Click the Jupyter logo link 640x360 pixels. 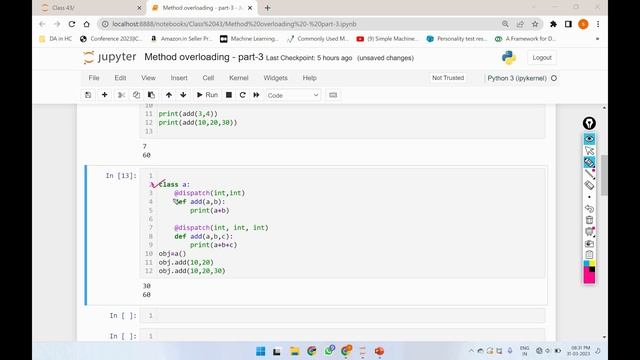[109, 57]
